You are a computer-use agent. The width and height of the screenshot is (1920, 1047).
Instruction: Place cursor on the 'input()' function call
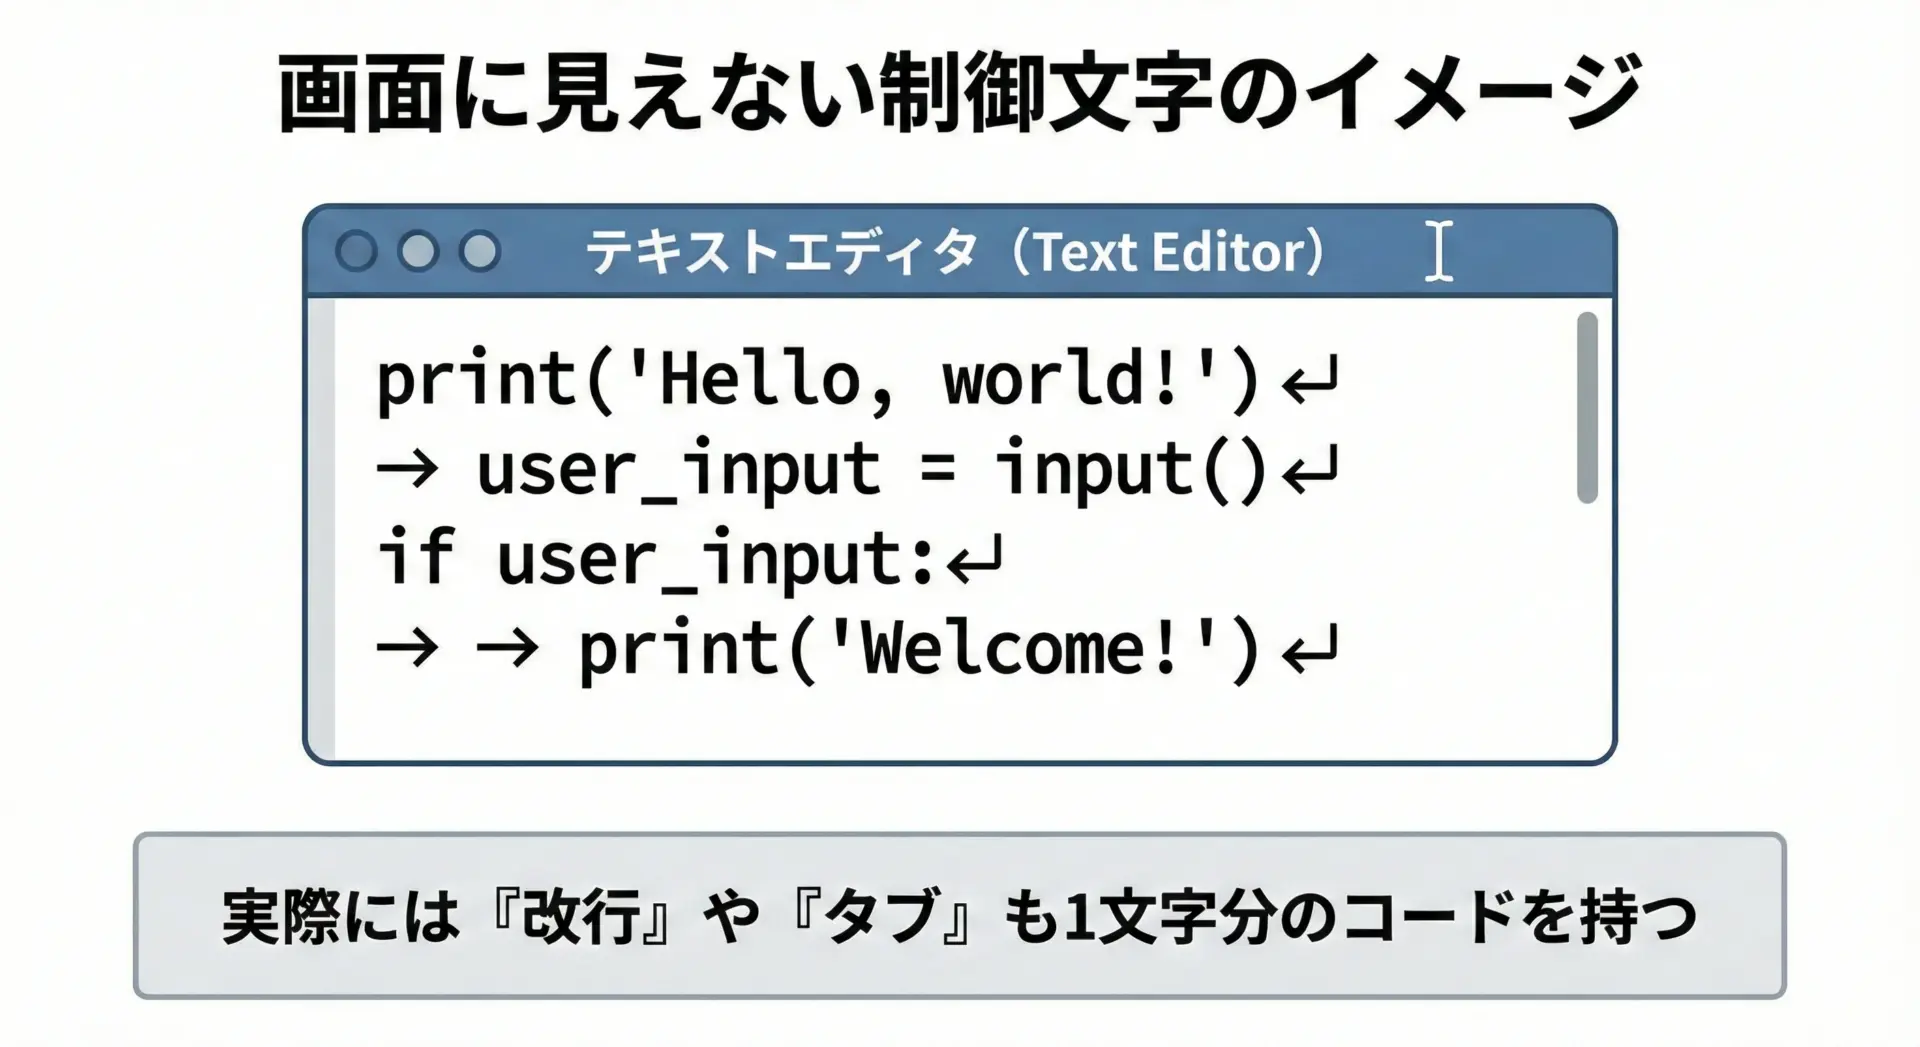tap(1130, 470)
